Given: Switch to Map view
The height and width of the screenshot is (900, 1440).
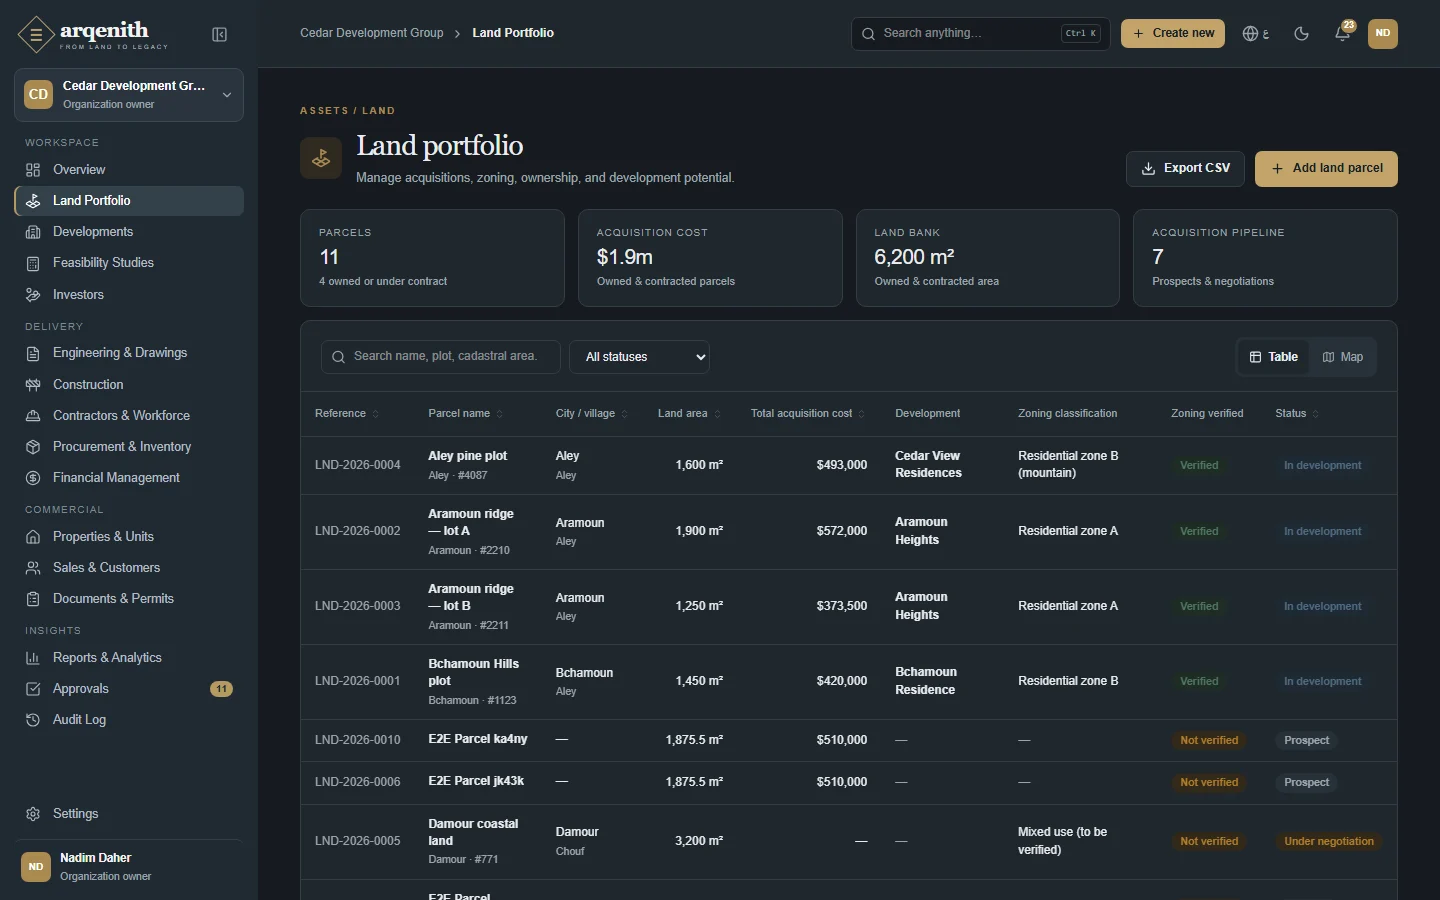Looking at the screenshot, I should [1342, 357].
